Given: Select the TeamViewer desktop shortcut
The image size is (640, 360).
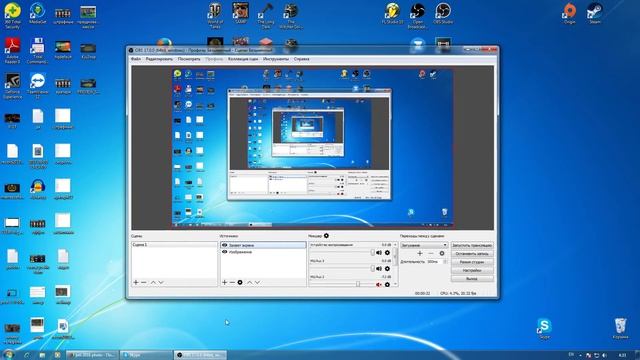Looking at the screenshot, I should pyautogui.click(x=38, y=86).
